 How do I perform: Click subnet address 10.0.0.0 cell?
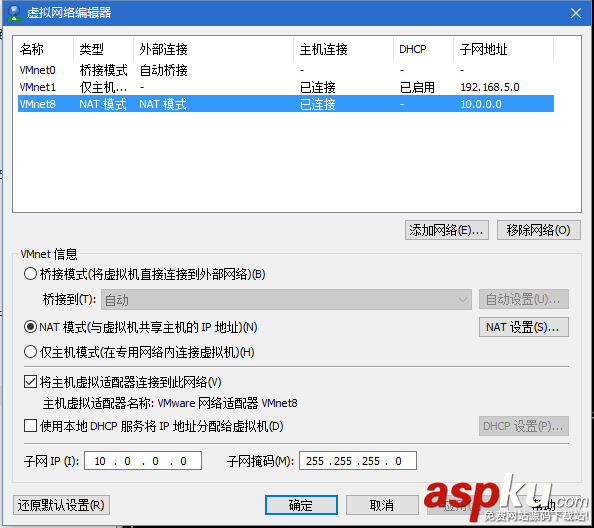(x=481, y=104)
